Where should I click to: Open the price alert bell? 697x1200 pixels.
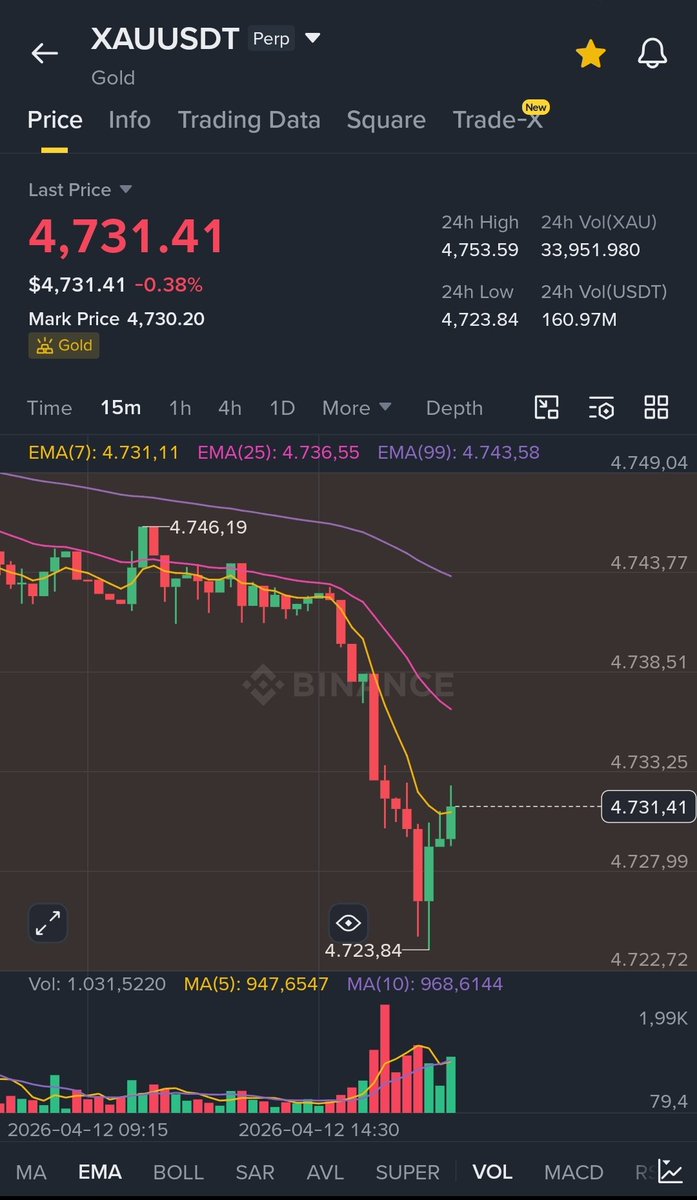click(x=652, y=54)
